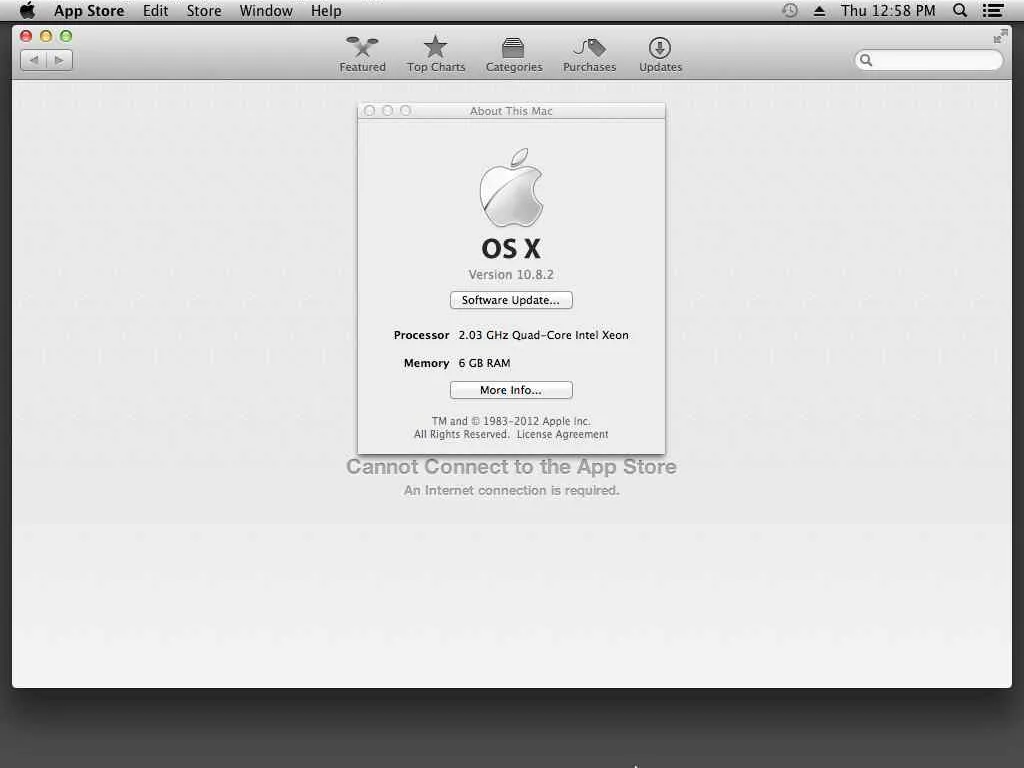Viewport: 1024px width, 768px height.
Task: Click the OS X heading text
Action: tap(511, 248)
